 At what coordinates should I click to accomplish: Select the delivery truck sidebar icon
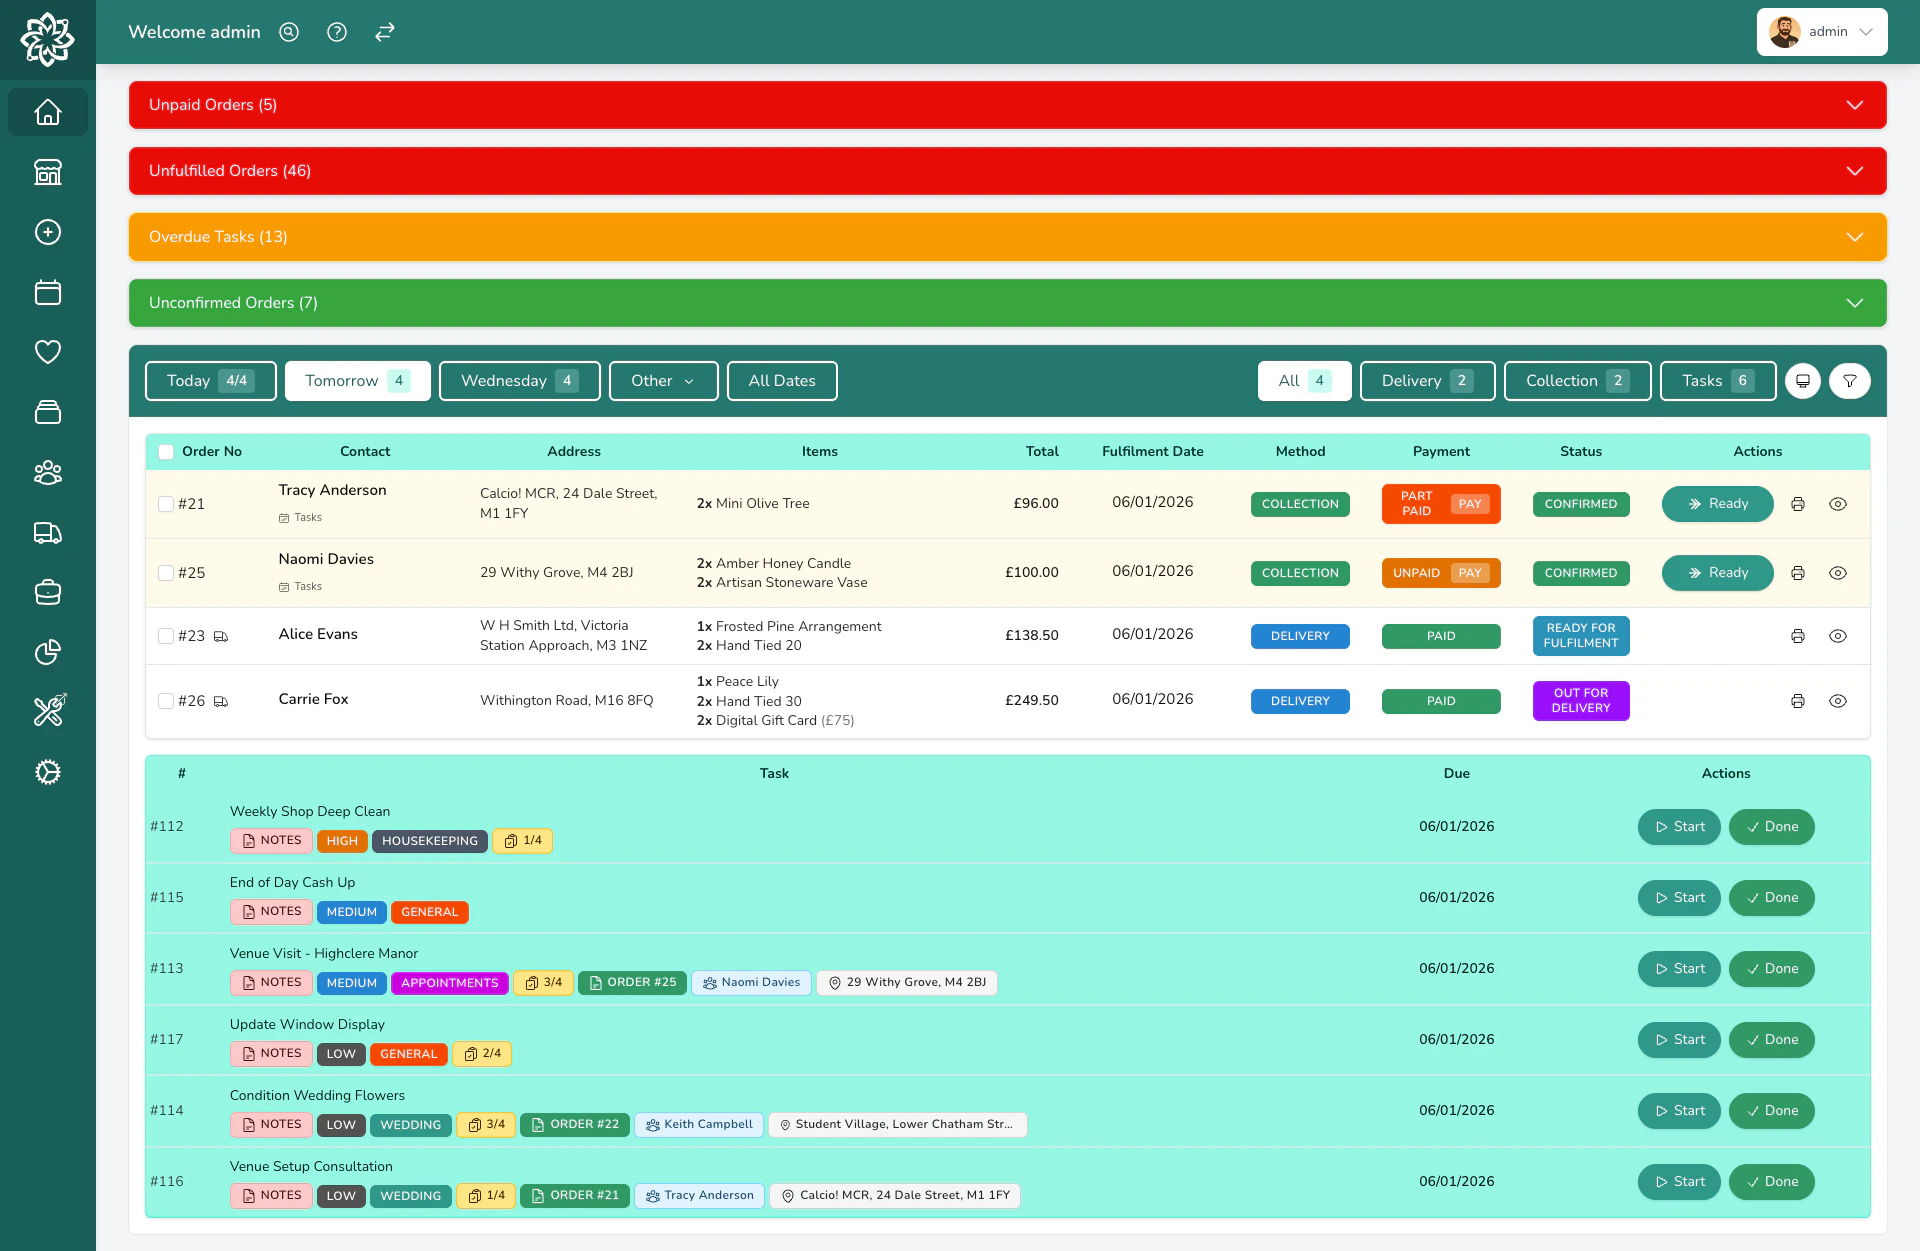pyautogui.click(x=47, y=533)
